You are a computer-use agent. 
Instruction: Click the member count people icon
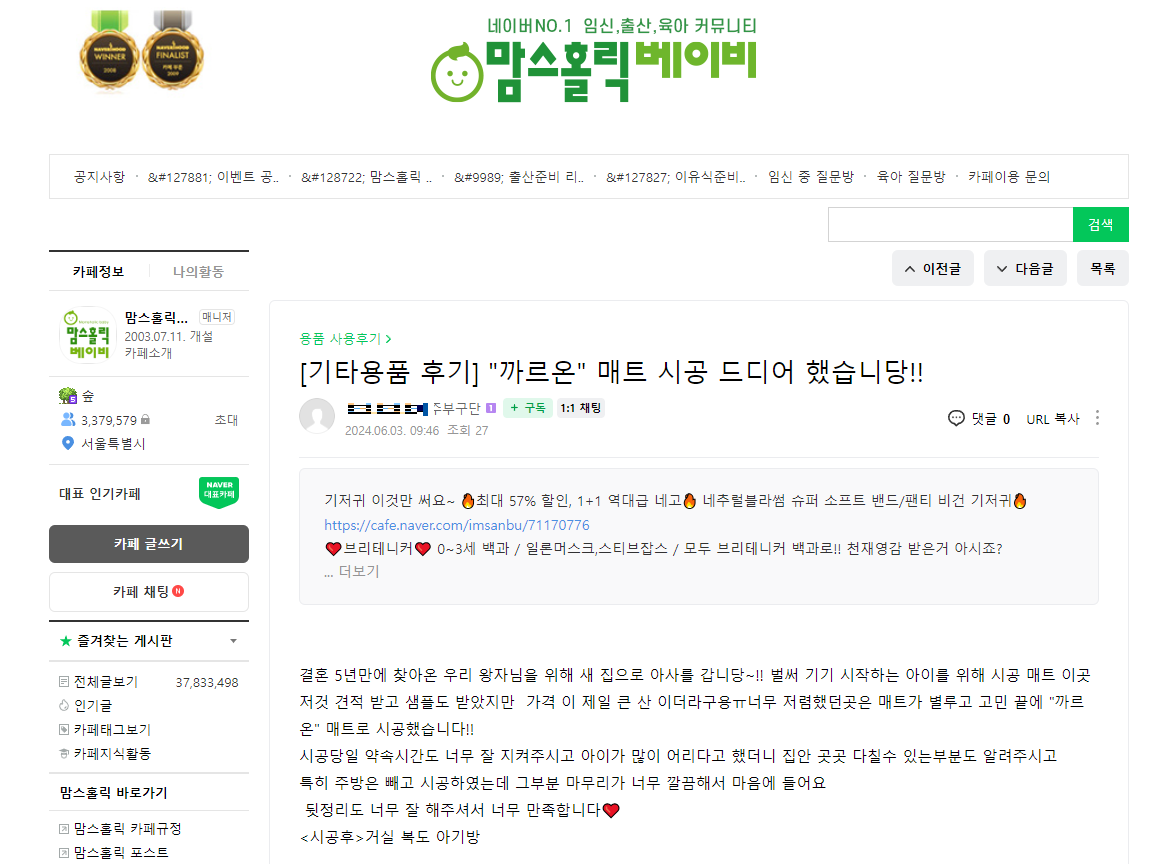(x=68, y=420)
